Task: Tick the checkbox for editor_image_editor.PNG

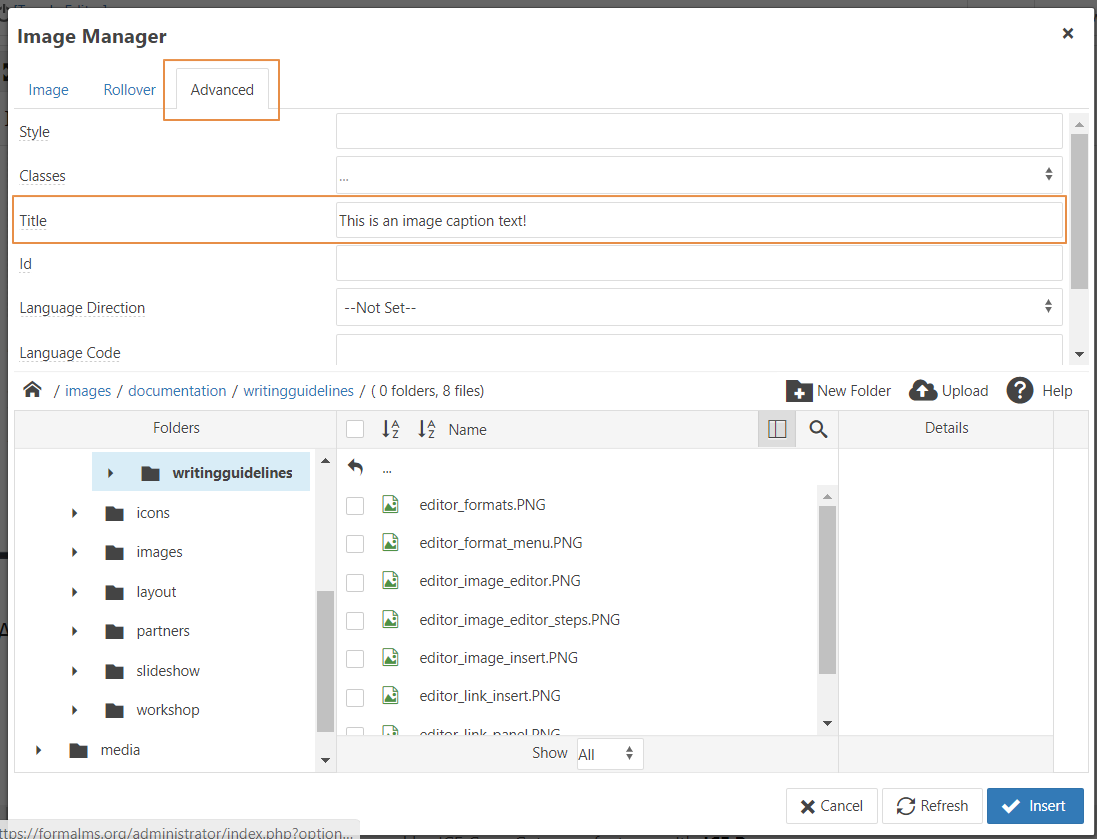Action: [355, 582]
